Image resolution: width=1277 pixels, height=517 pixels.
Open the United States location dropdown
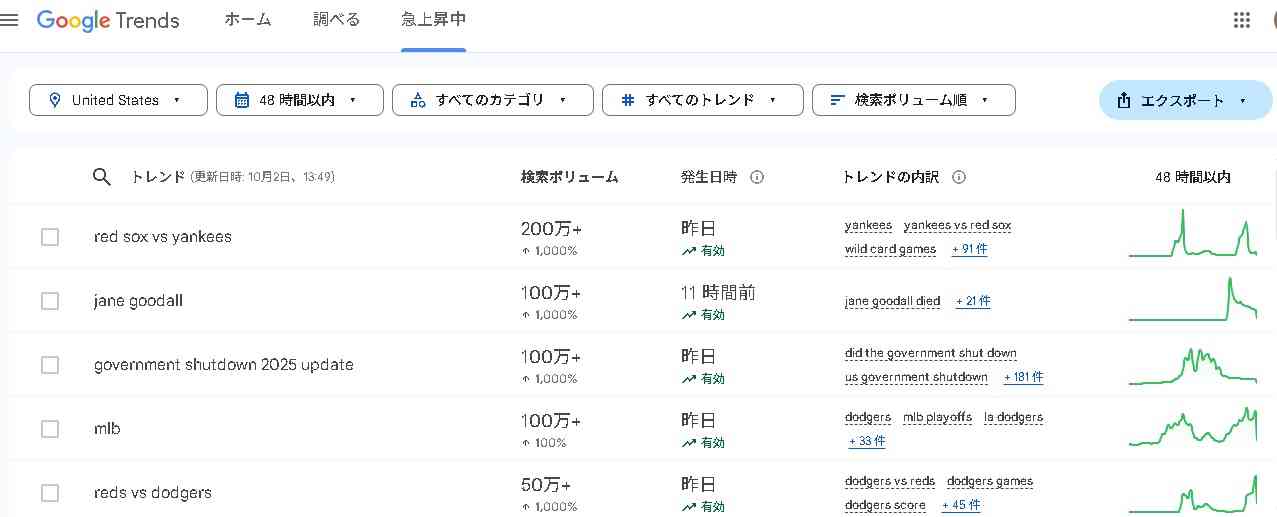click(x=118, y=100)
